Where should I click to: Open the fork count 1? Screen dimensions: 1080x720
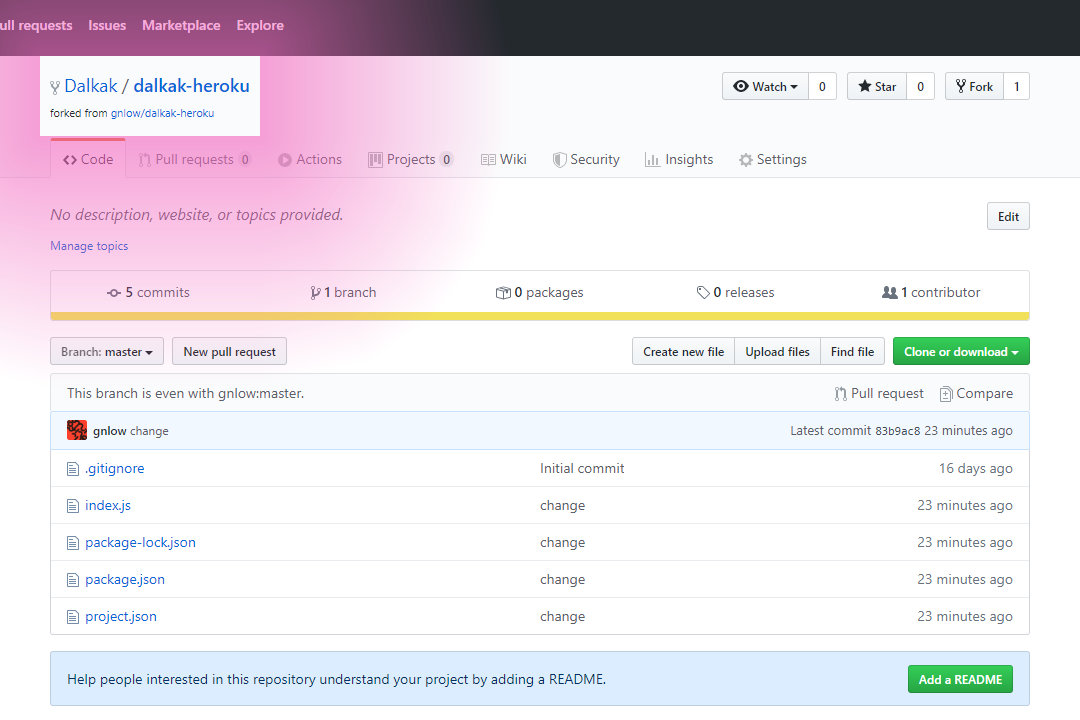tap(1017, 86)
